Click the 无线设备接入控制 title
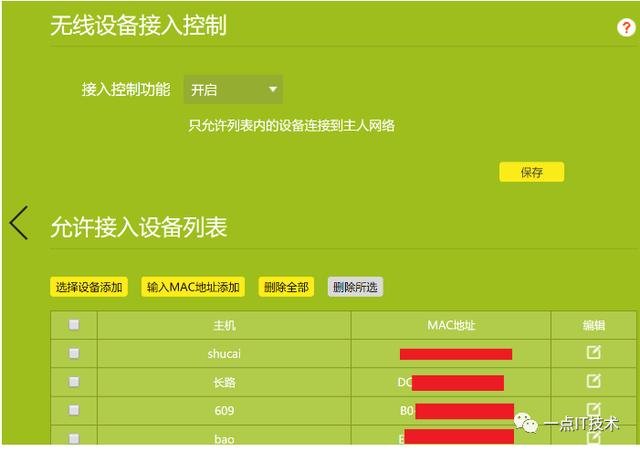 (x=138, y=25)
